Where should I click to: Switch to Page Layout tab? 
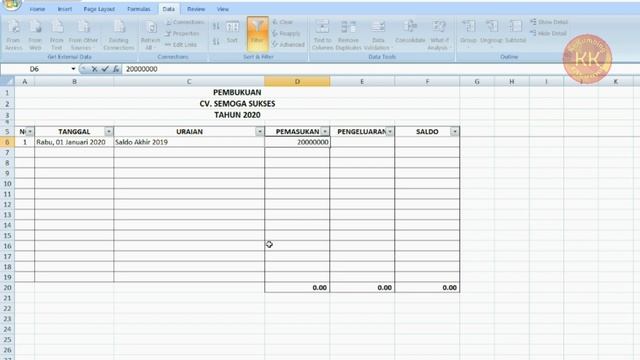(99, 9)
